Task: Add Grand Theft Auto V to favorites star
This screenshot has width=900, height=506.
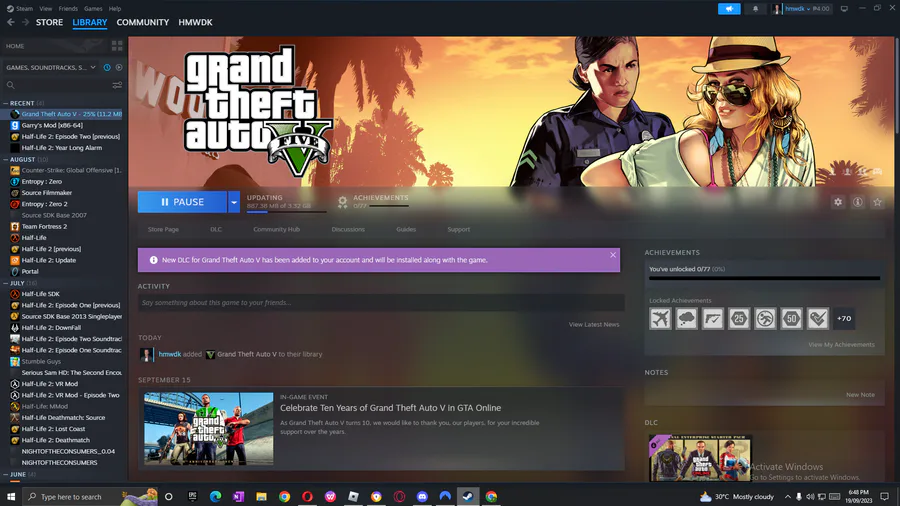Action: pyautogui.click(x=877, y=202)
